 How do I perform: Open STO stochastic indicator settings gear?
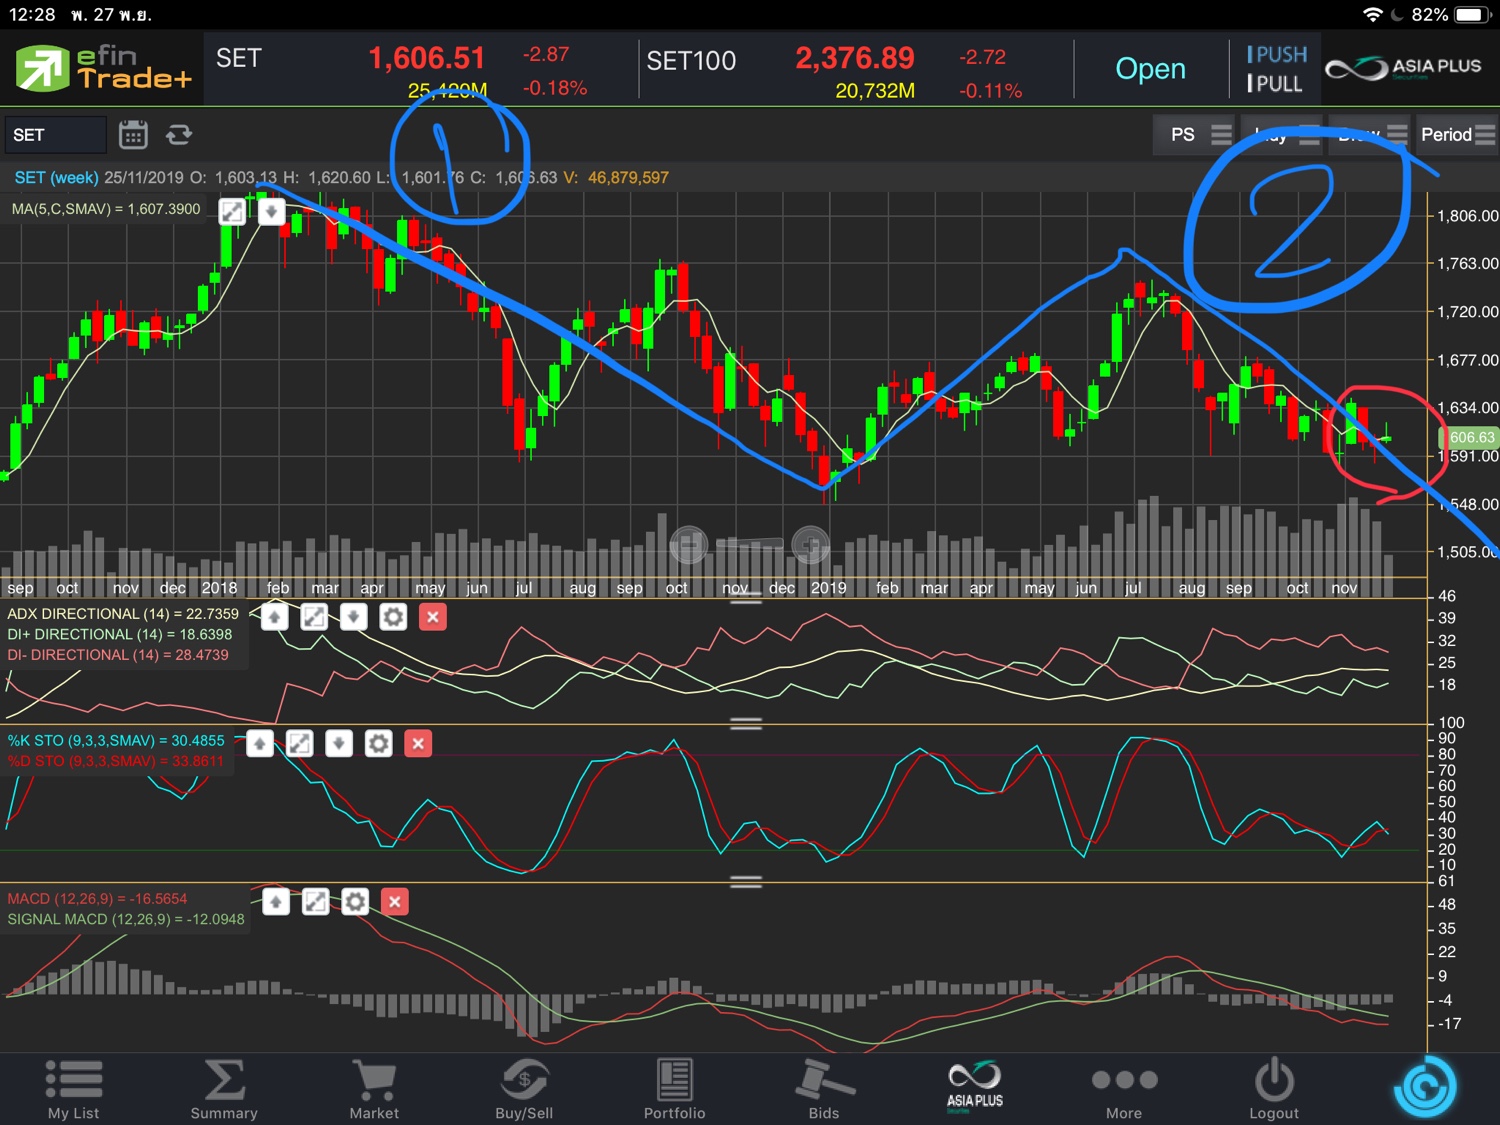tap(378, 743)
